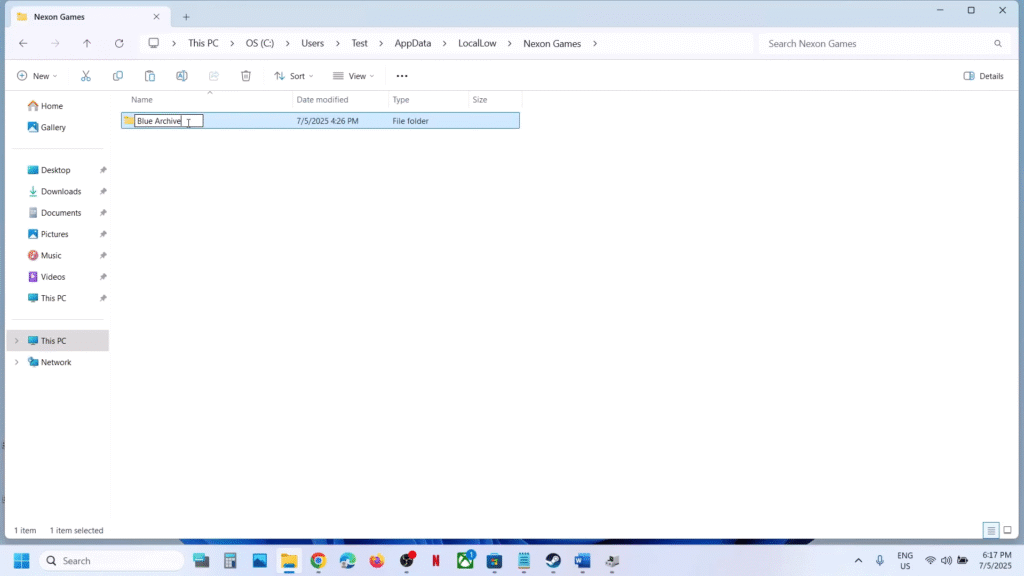
Task: Open Microsoft Store from taskbar
Action: 494,560
